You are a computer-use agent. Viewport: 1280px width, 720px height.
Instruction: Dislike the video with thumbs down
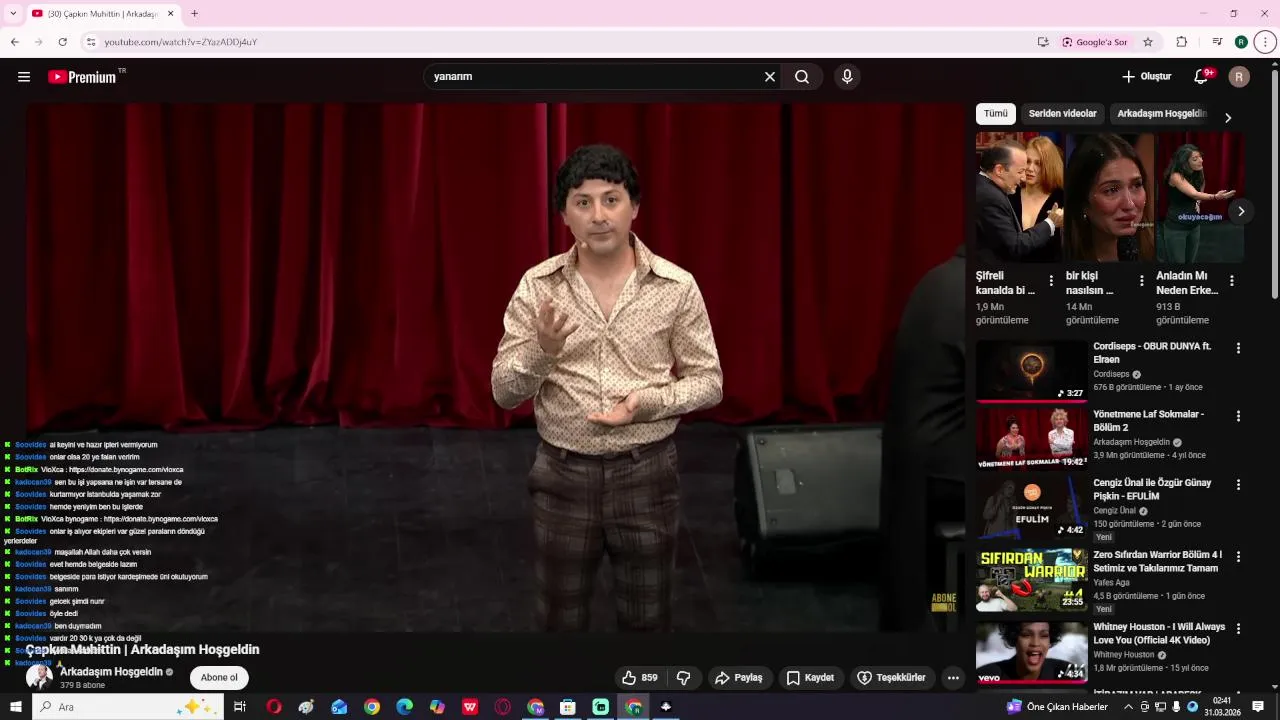(684, 678)
